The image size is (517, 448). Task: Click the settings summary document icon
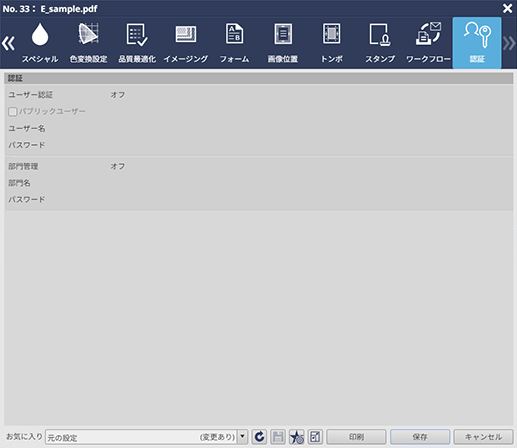pyautogui.click(x=315, y=437)
